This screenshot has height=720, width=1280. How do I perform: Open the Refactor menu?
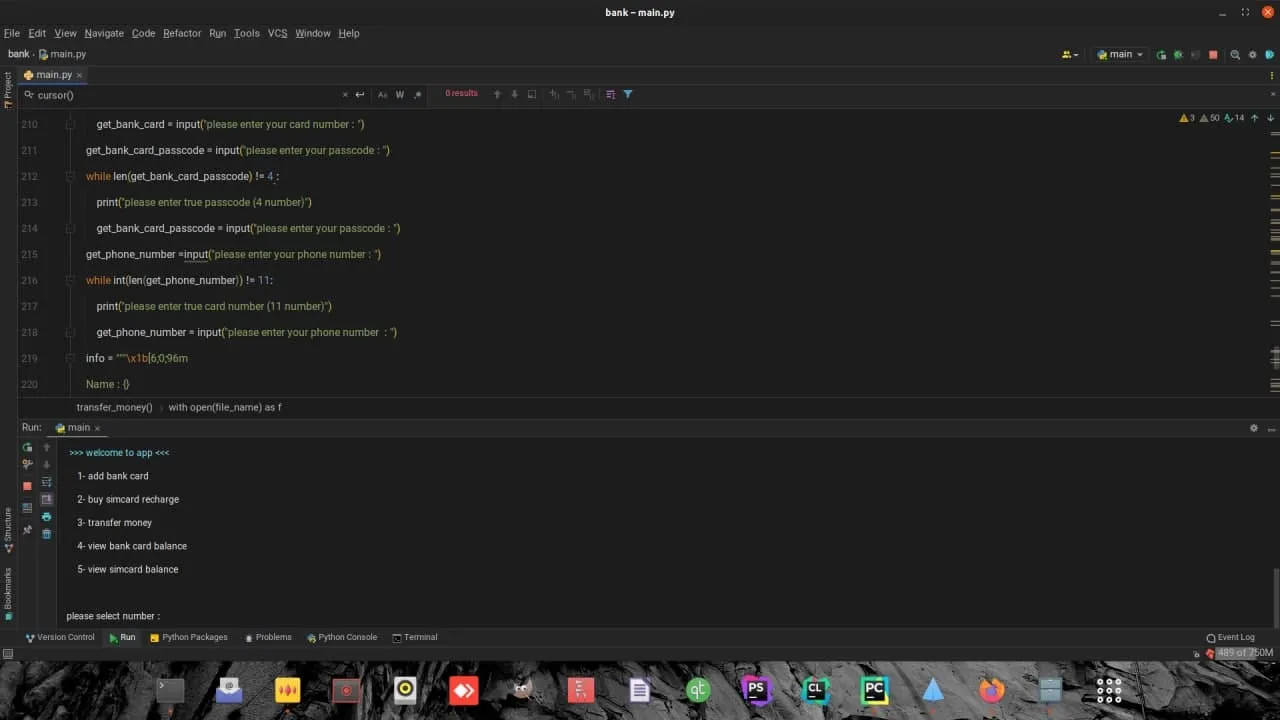point(182,33)
